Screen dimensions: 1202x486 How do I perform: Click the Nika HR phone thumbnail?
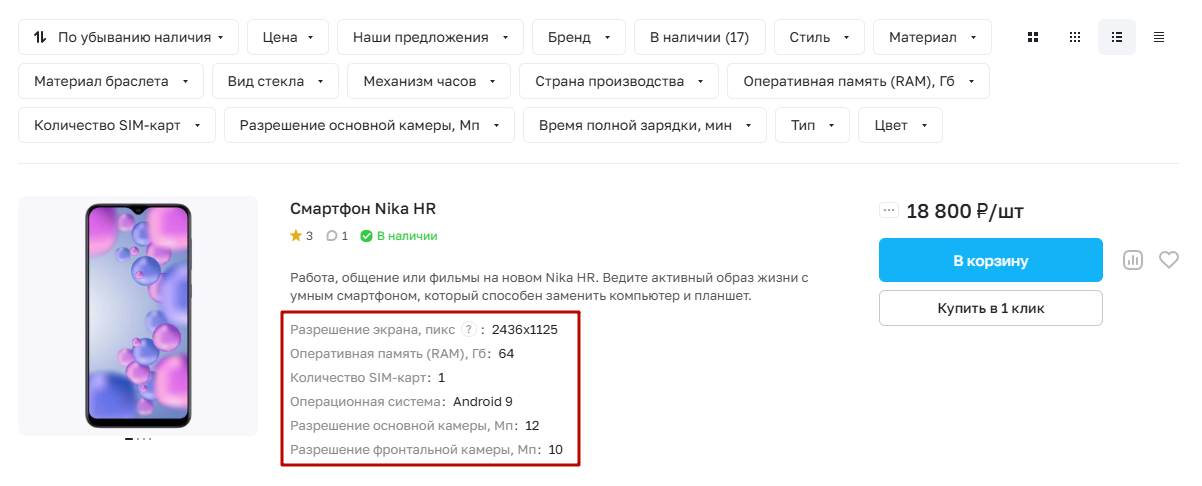pyautogui.click(x=138, y=315)
